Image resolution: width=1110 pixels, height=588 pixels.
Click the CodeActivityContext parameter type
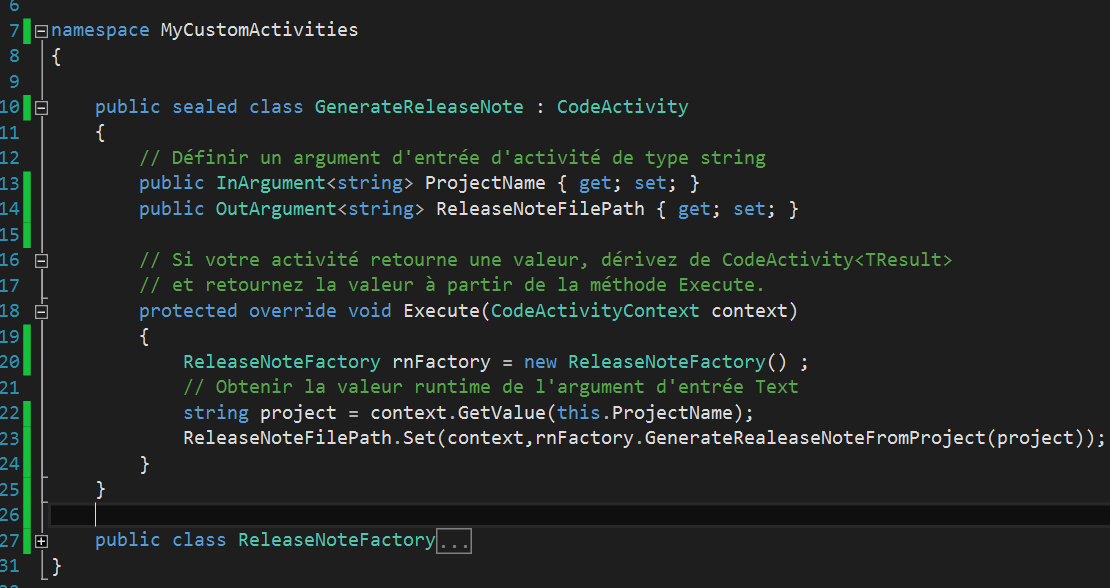click(x=595, y=311)
